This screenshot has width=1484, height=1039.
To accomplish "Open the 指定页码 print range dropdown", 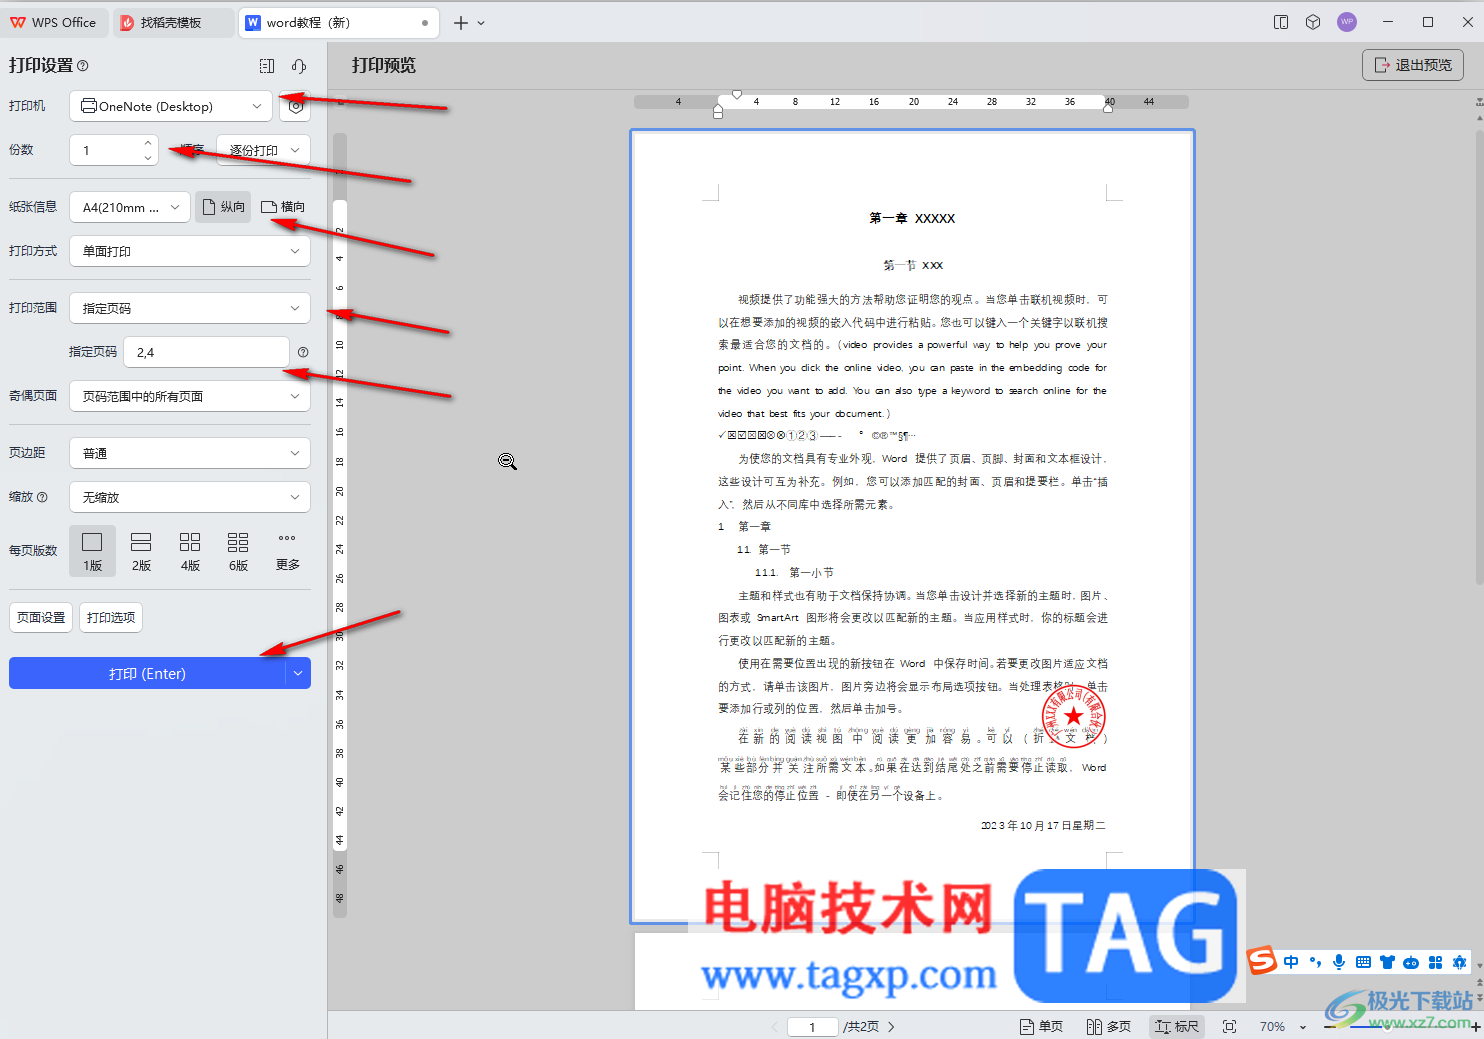I will (190, 308).
